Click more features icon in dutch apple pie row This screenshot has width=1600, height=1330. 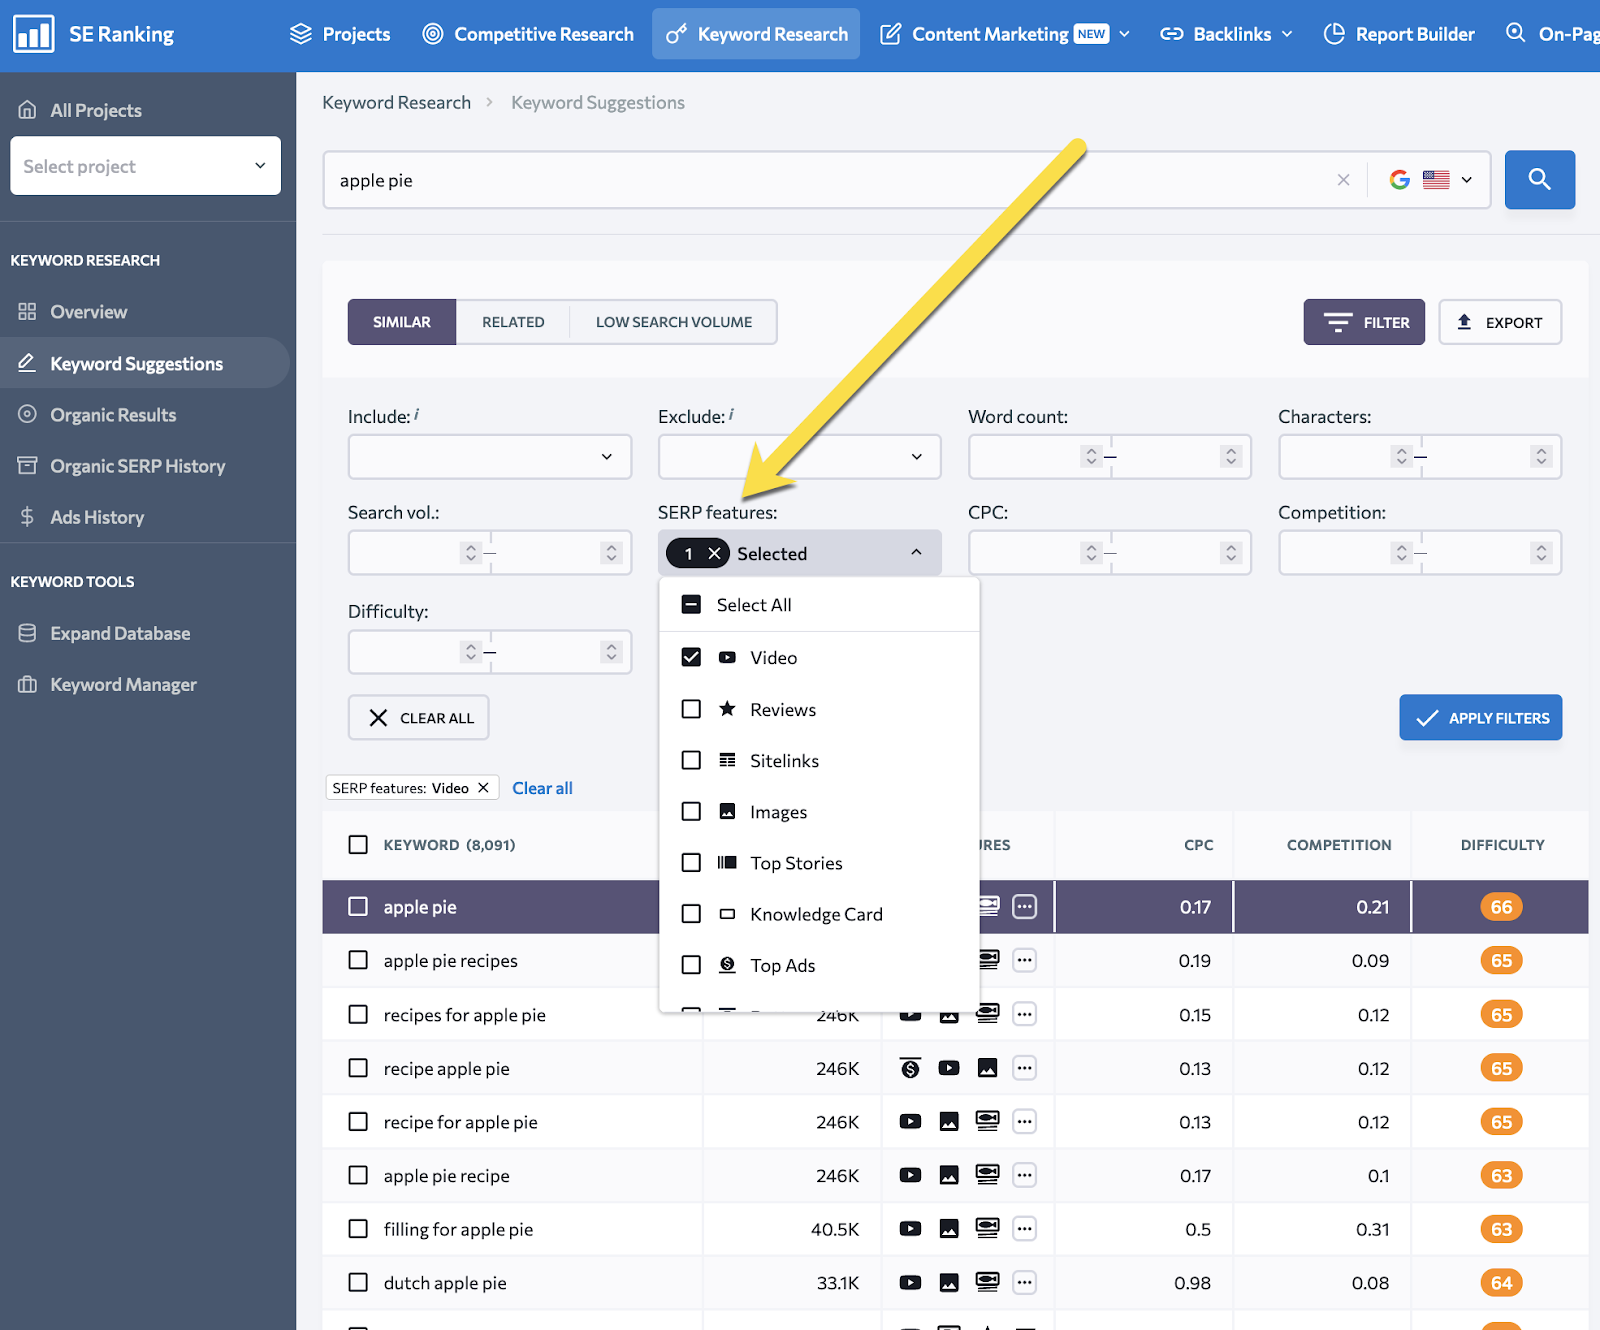pyautogui.click(x=1024, y=1283)
